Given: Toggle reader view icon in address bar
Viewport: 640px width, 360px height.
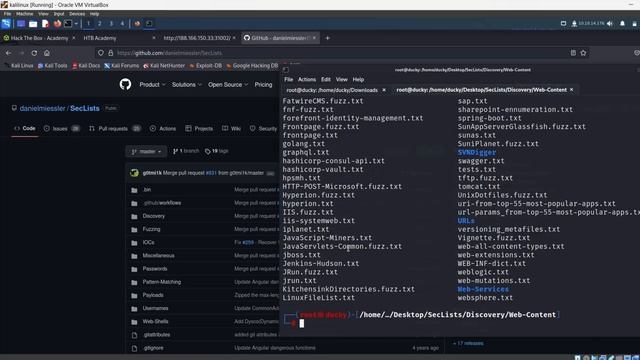Looking at the screenshot, I should [x=573, y=53].
